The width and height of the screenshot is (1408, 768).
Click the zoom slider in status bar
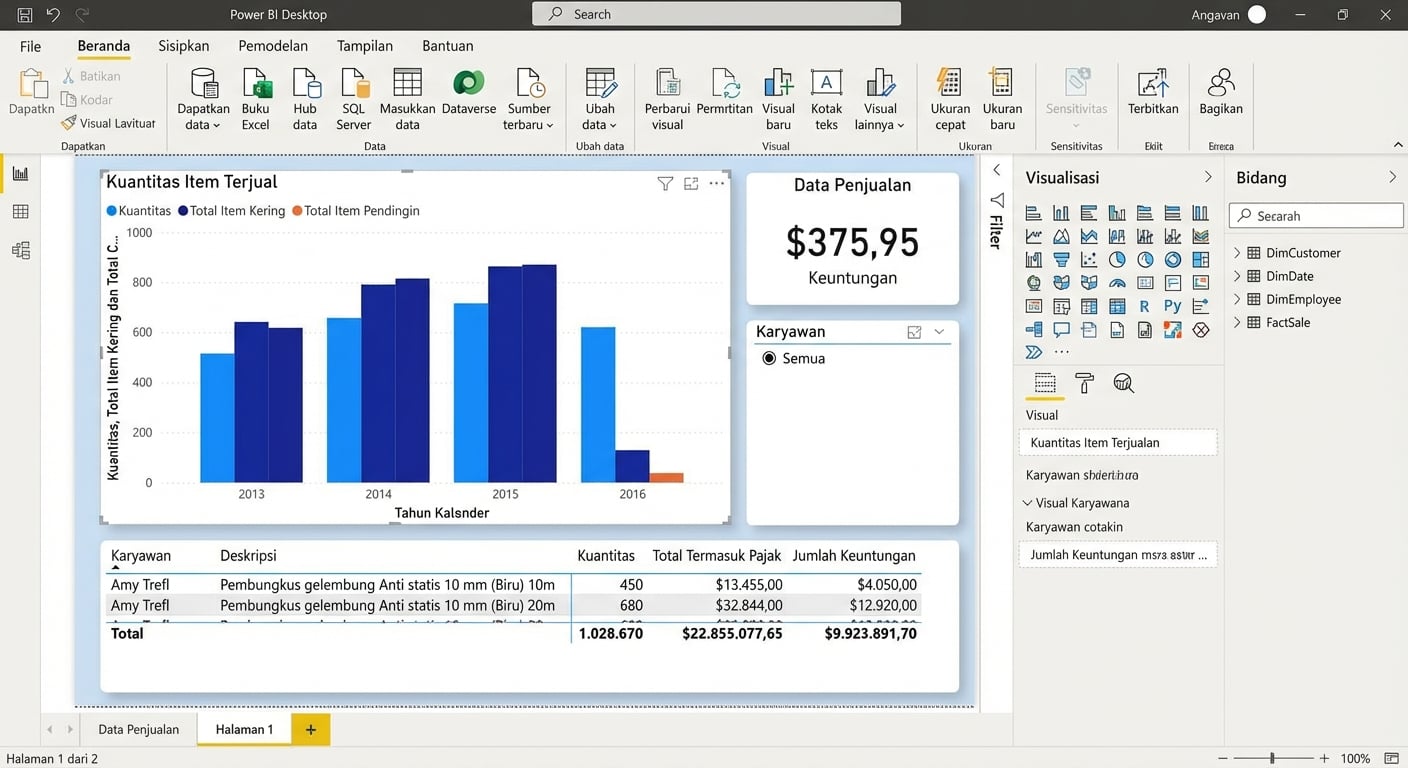[x=1272, y=759]
